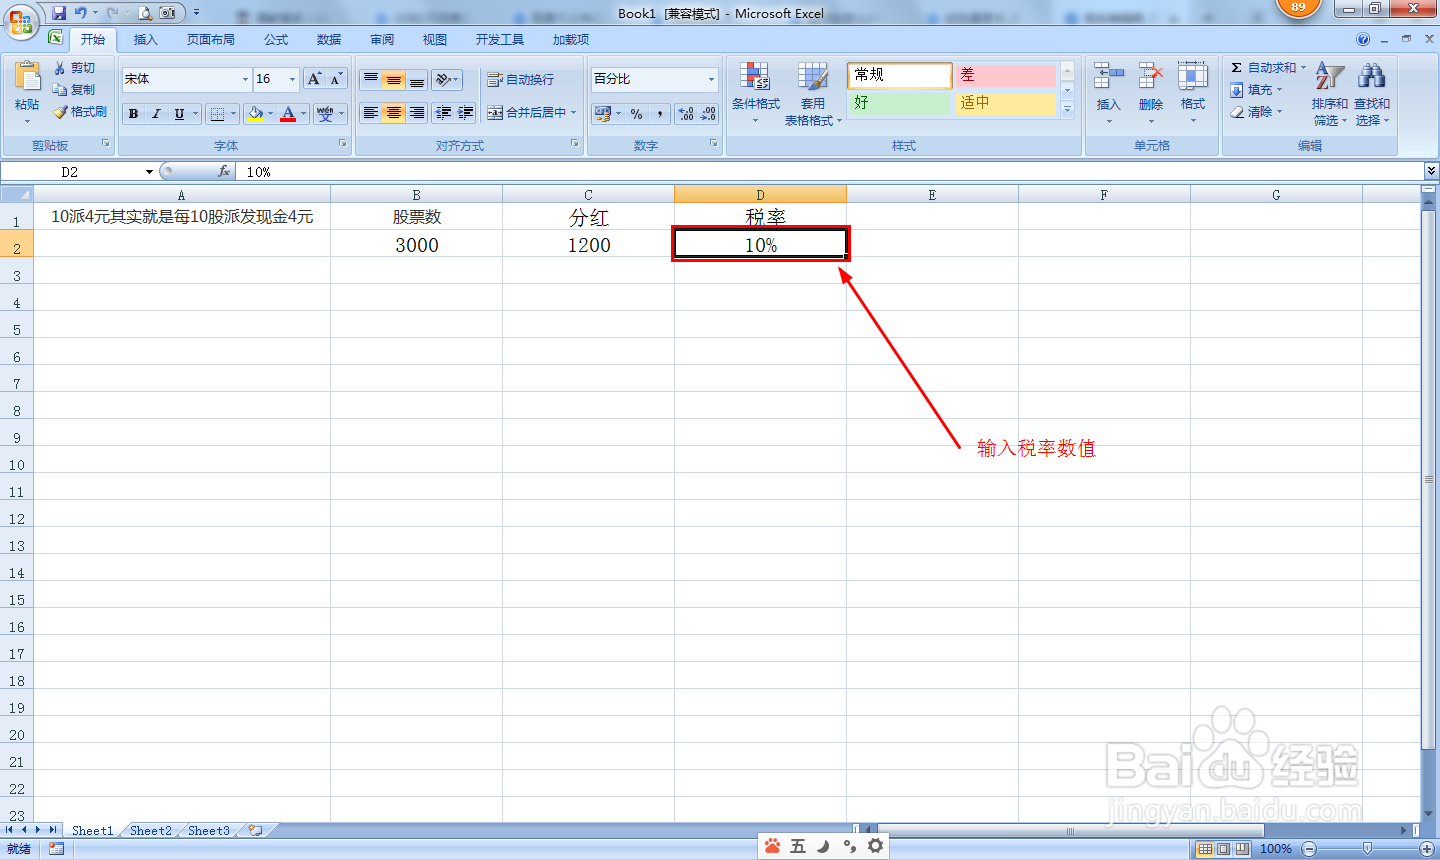
Task: Open the Office button menu
Action: pyautogui.click(x=21, y=20)
